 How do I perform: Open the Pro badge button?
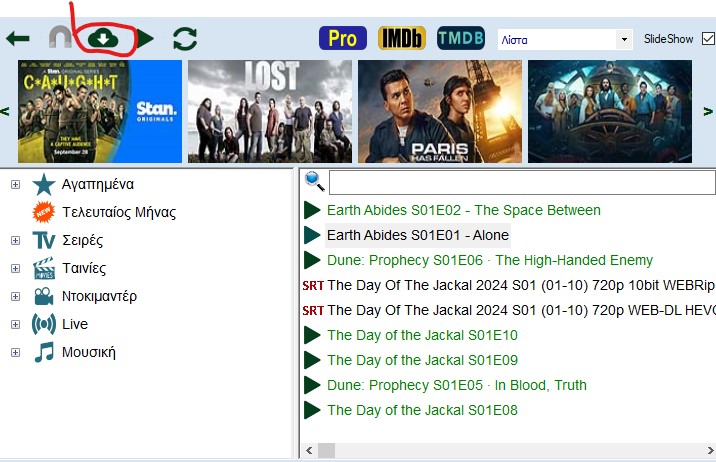(x=342, y=39)
